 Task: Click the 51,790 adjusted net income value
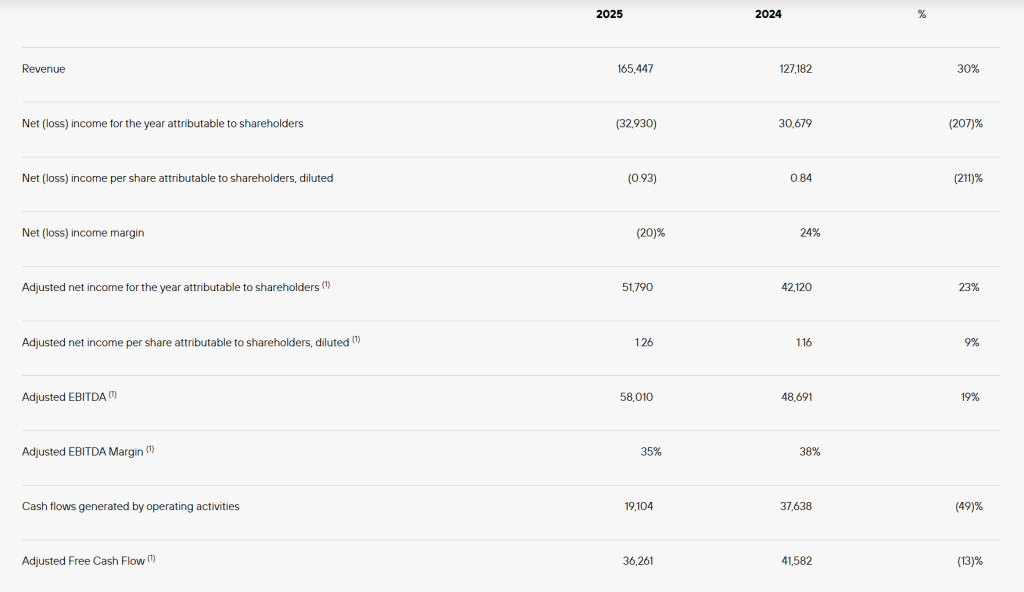pos(637,288)
